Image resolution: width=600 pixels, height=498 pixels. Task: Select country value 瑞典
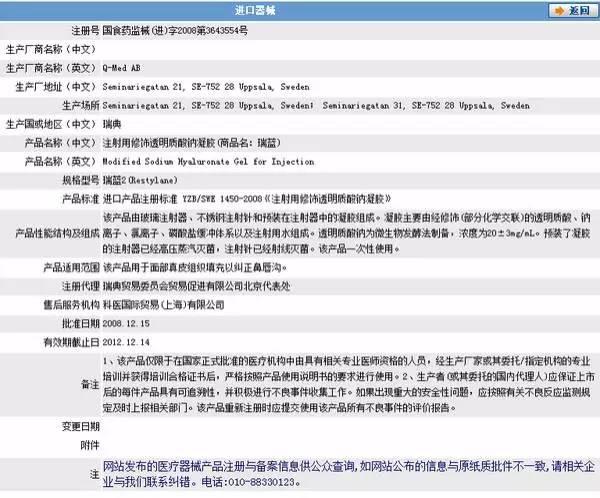[x=112, y=124]
